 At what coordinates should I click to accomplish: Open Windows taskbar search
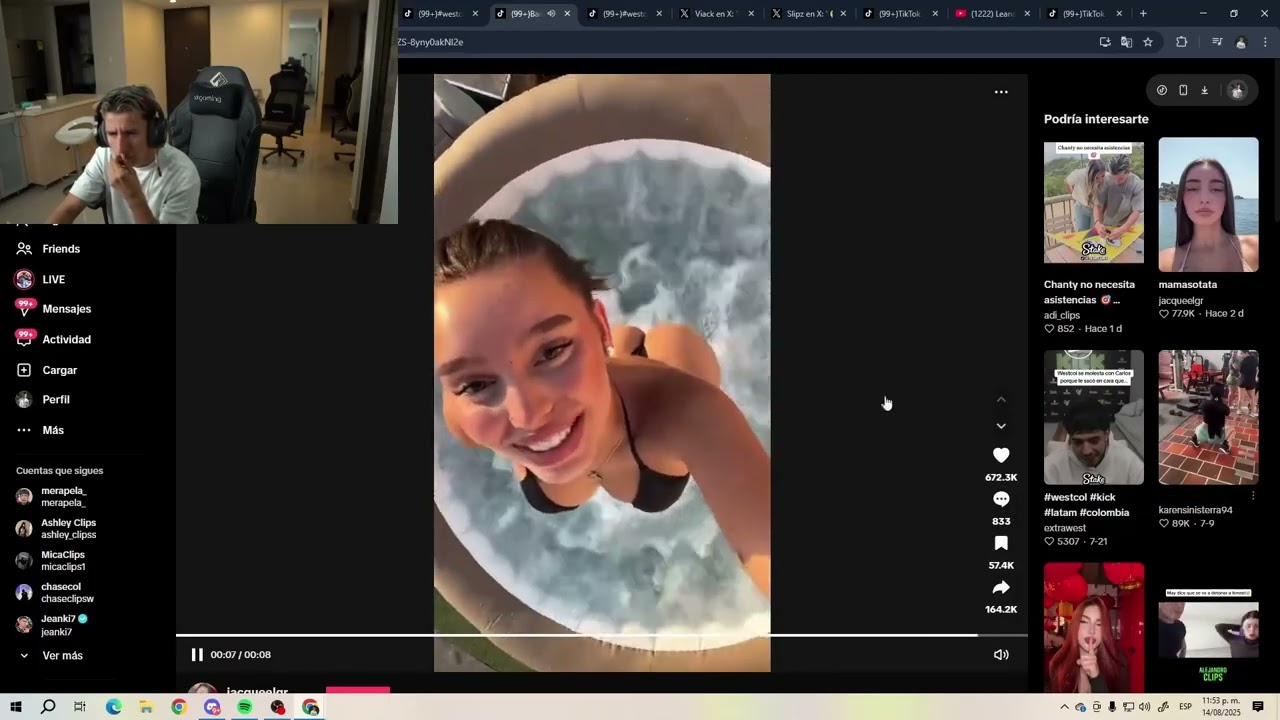(48, 707)
